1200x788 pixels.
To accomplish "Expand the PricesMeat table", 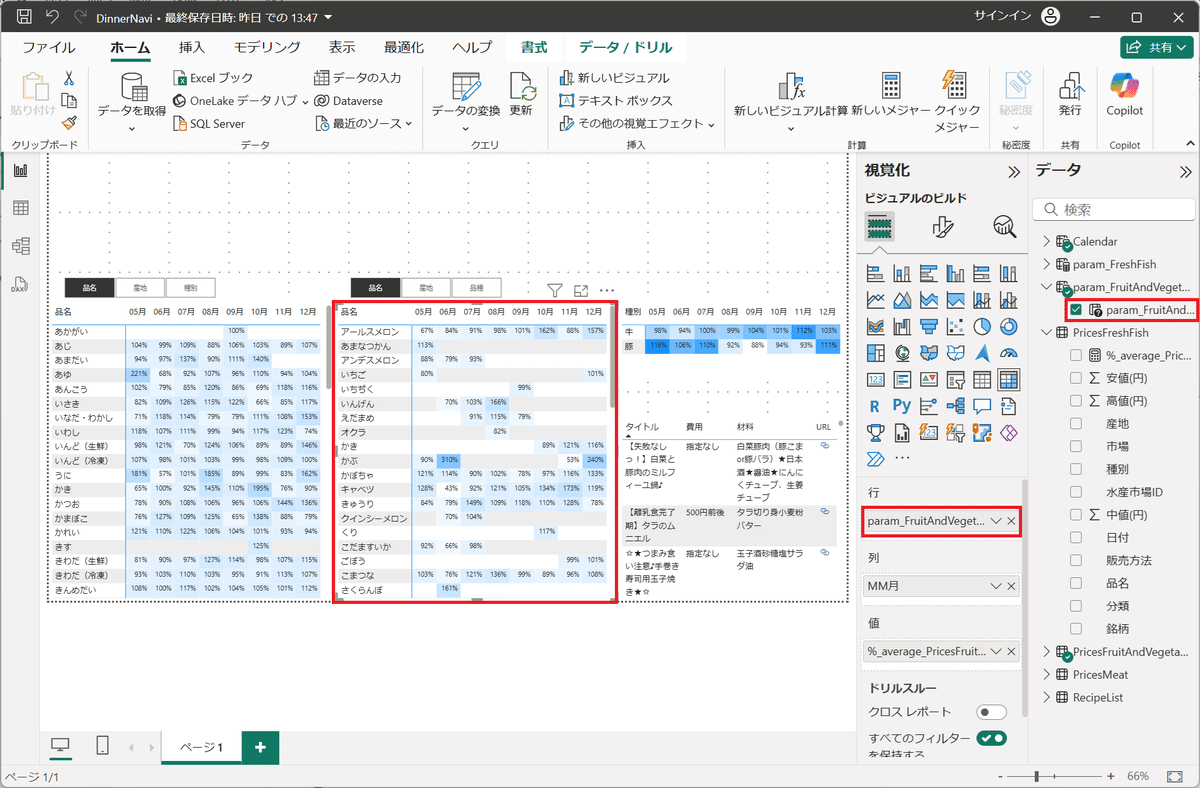I will pyautogui.click(x=1047, y=674).
